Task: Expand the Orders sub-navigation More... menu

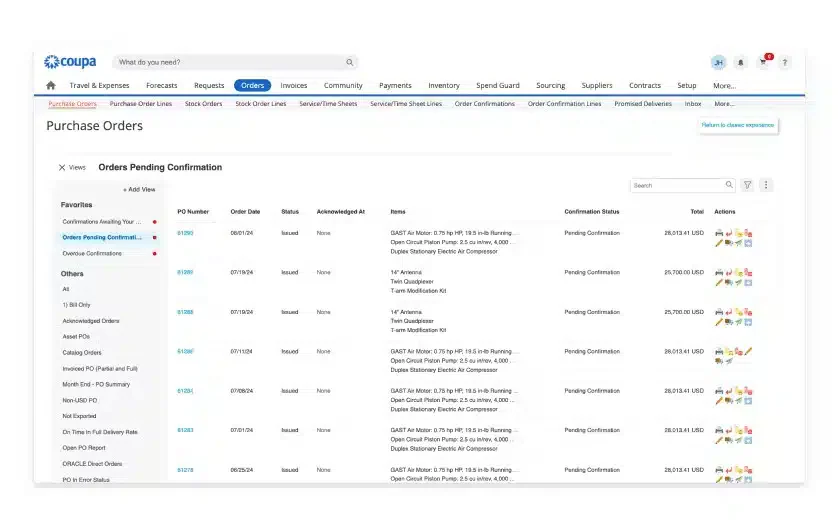Action: [724, 104]
